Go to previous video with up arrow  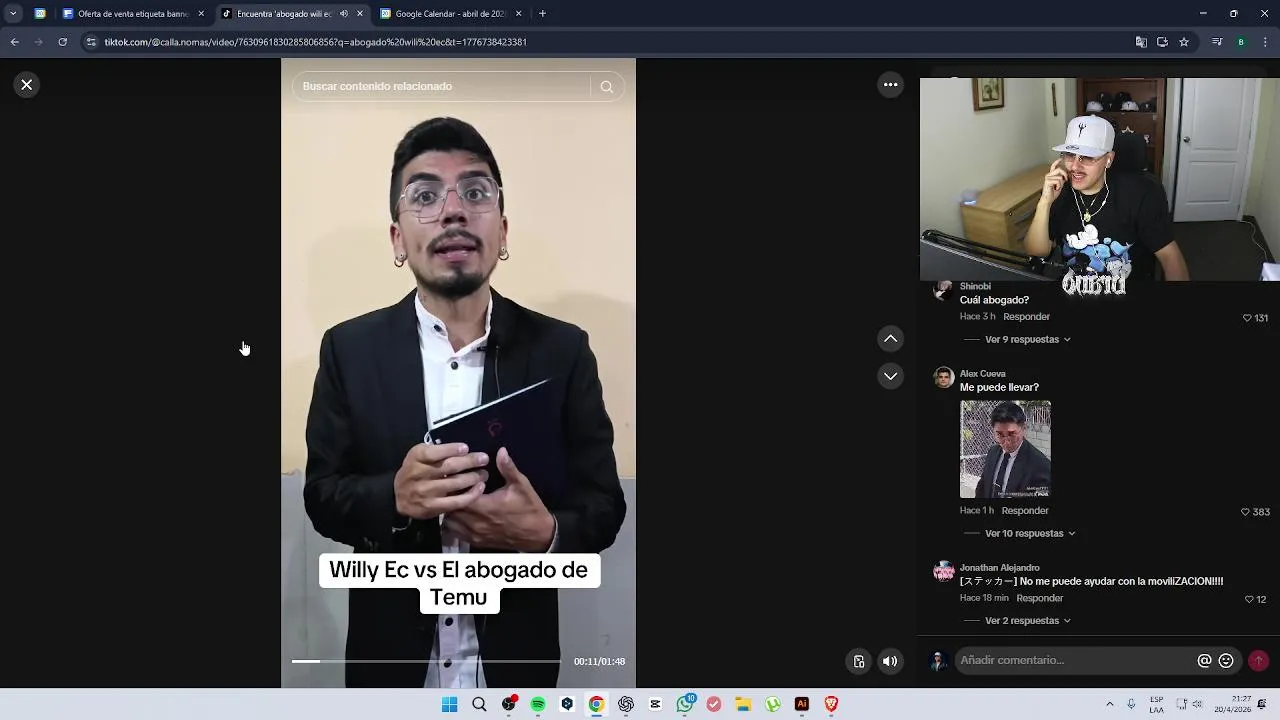[890, 339]
